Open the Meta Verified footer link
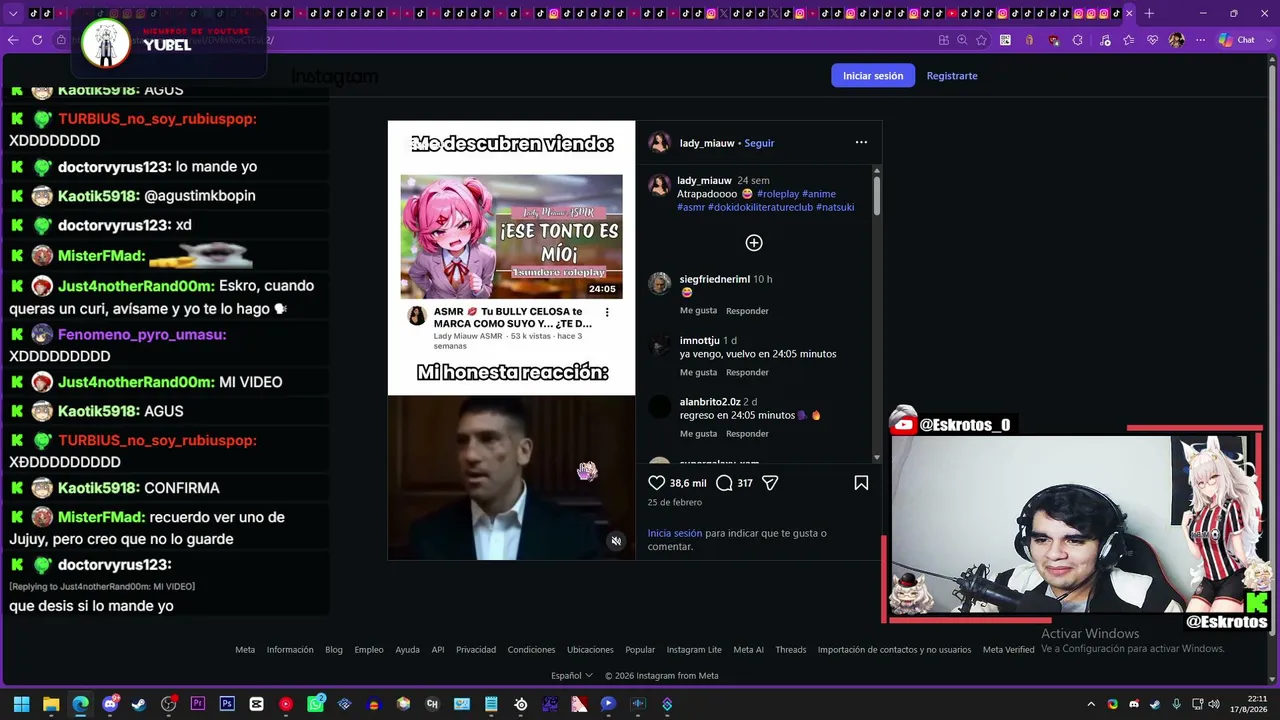1280x720 pixels. (1009, 650)
